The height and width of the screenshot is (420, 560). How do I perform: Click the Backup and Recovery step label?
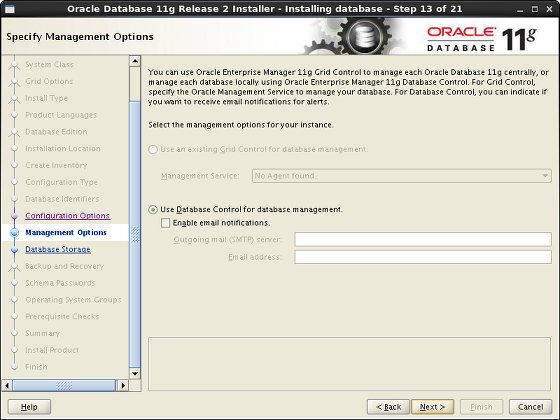click(65, 266)
